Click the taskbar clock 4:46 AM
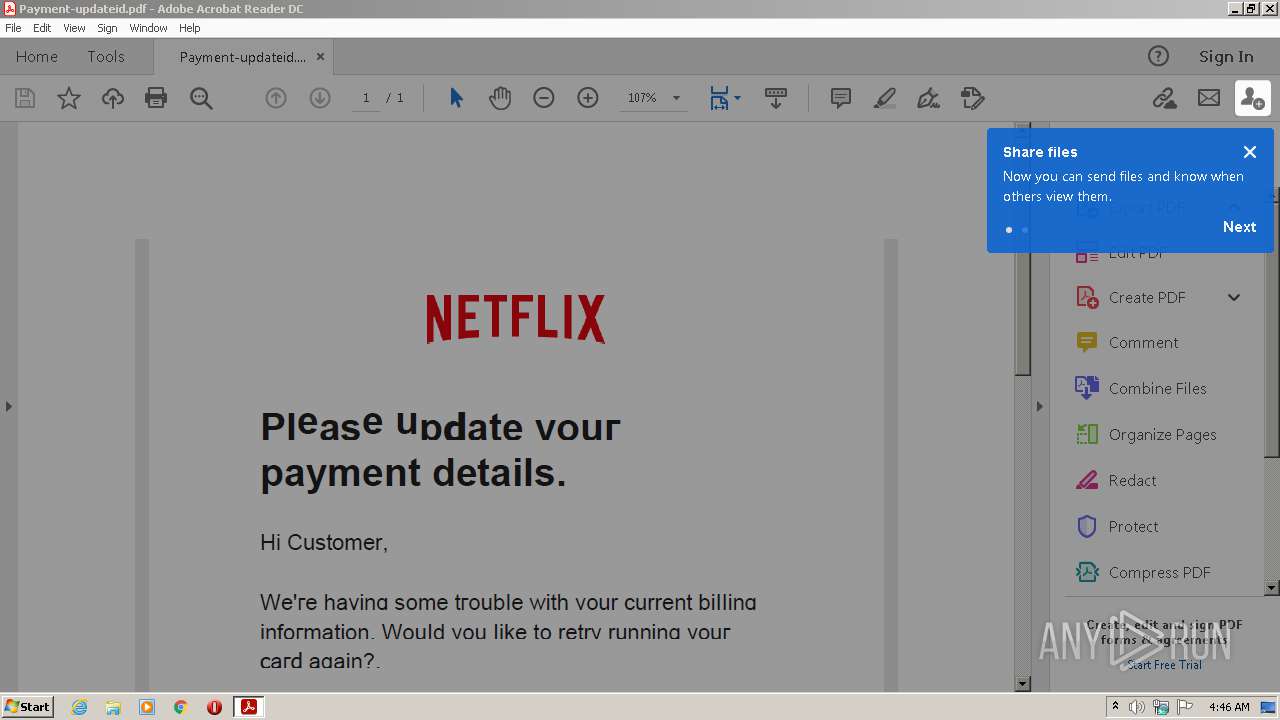Screen dimensions: 1280x720 click(1229, 707)
